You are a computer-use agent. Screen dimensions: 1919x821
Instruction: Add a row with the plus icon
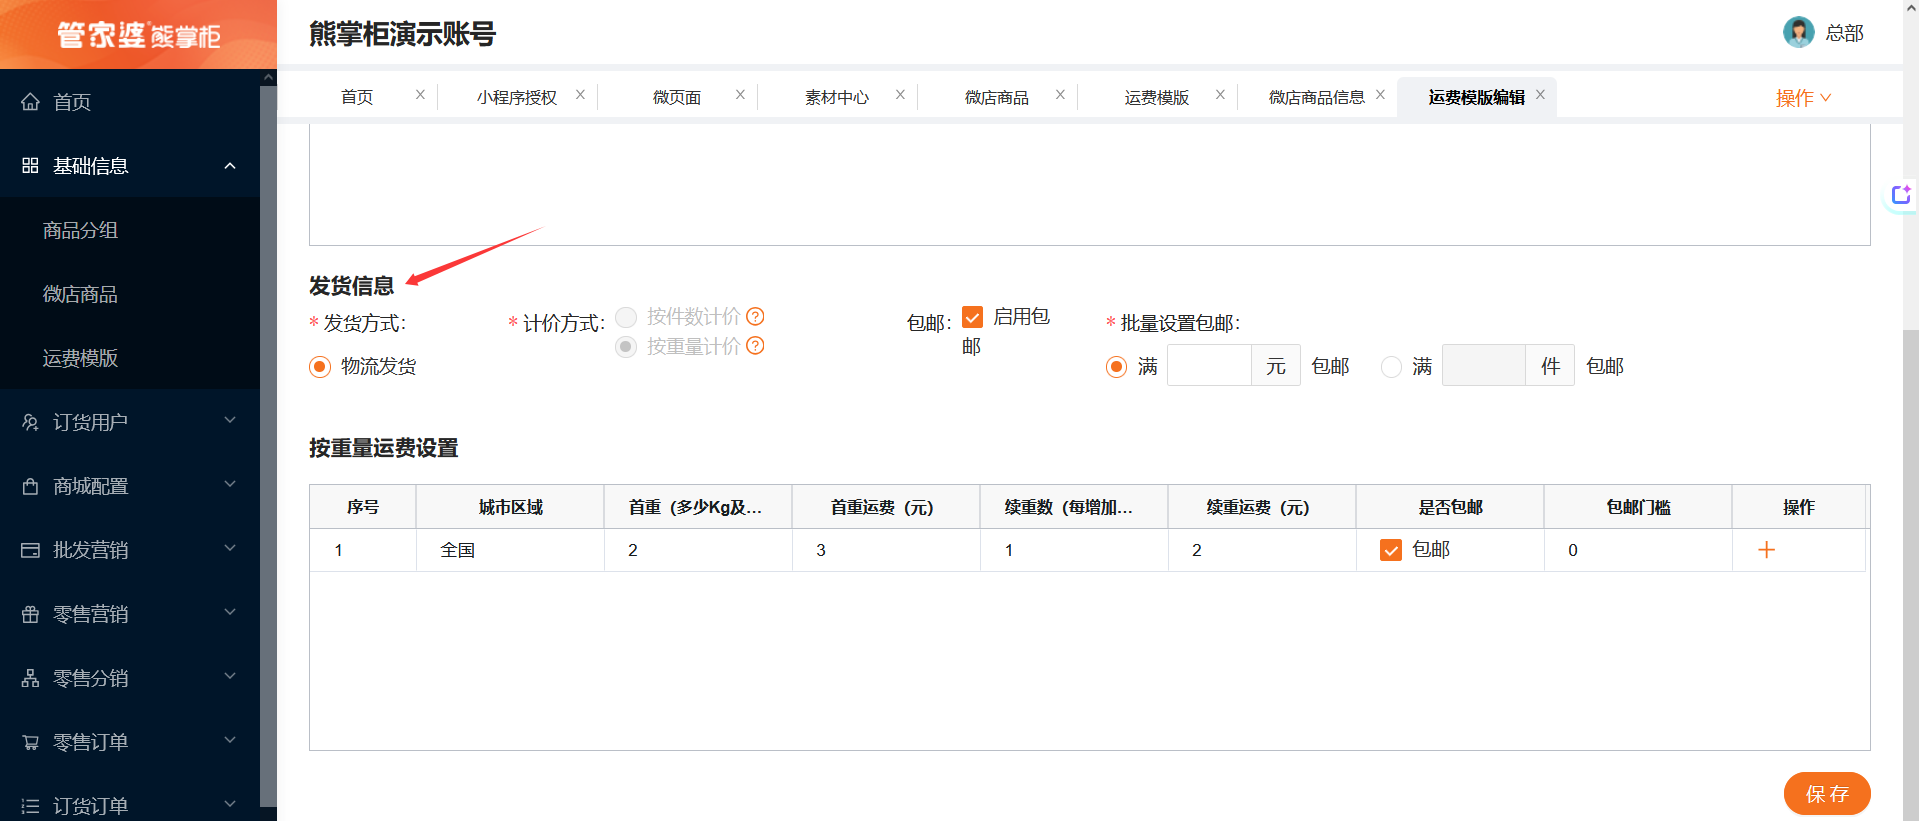click(x=1767, y=550)
